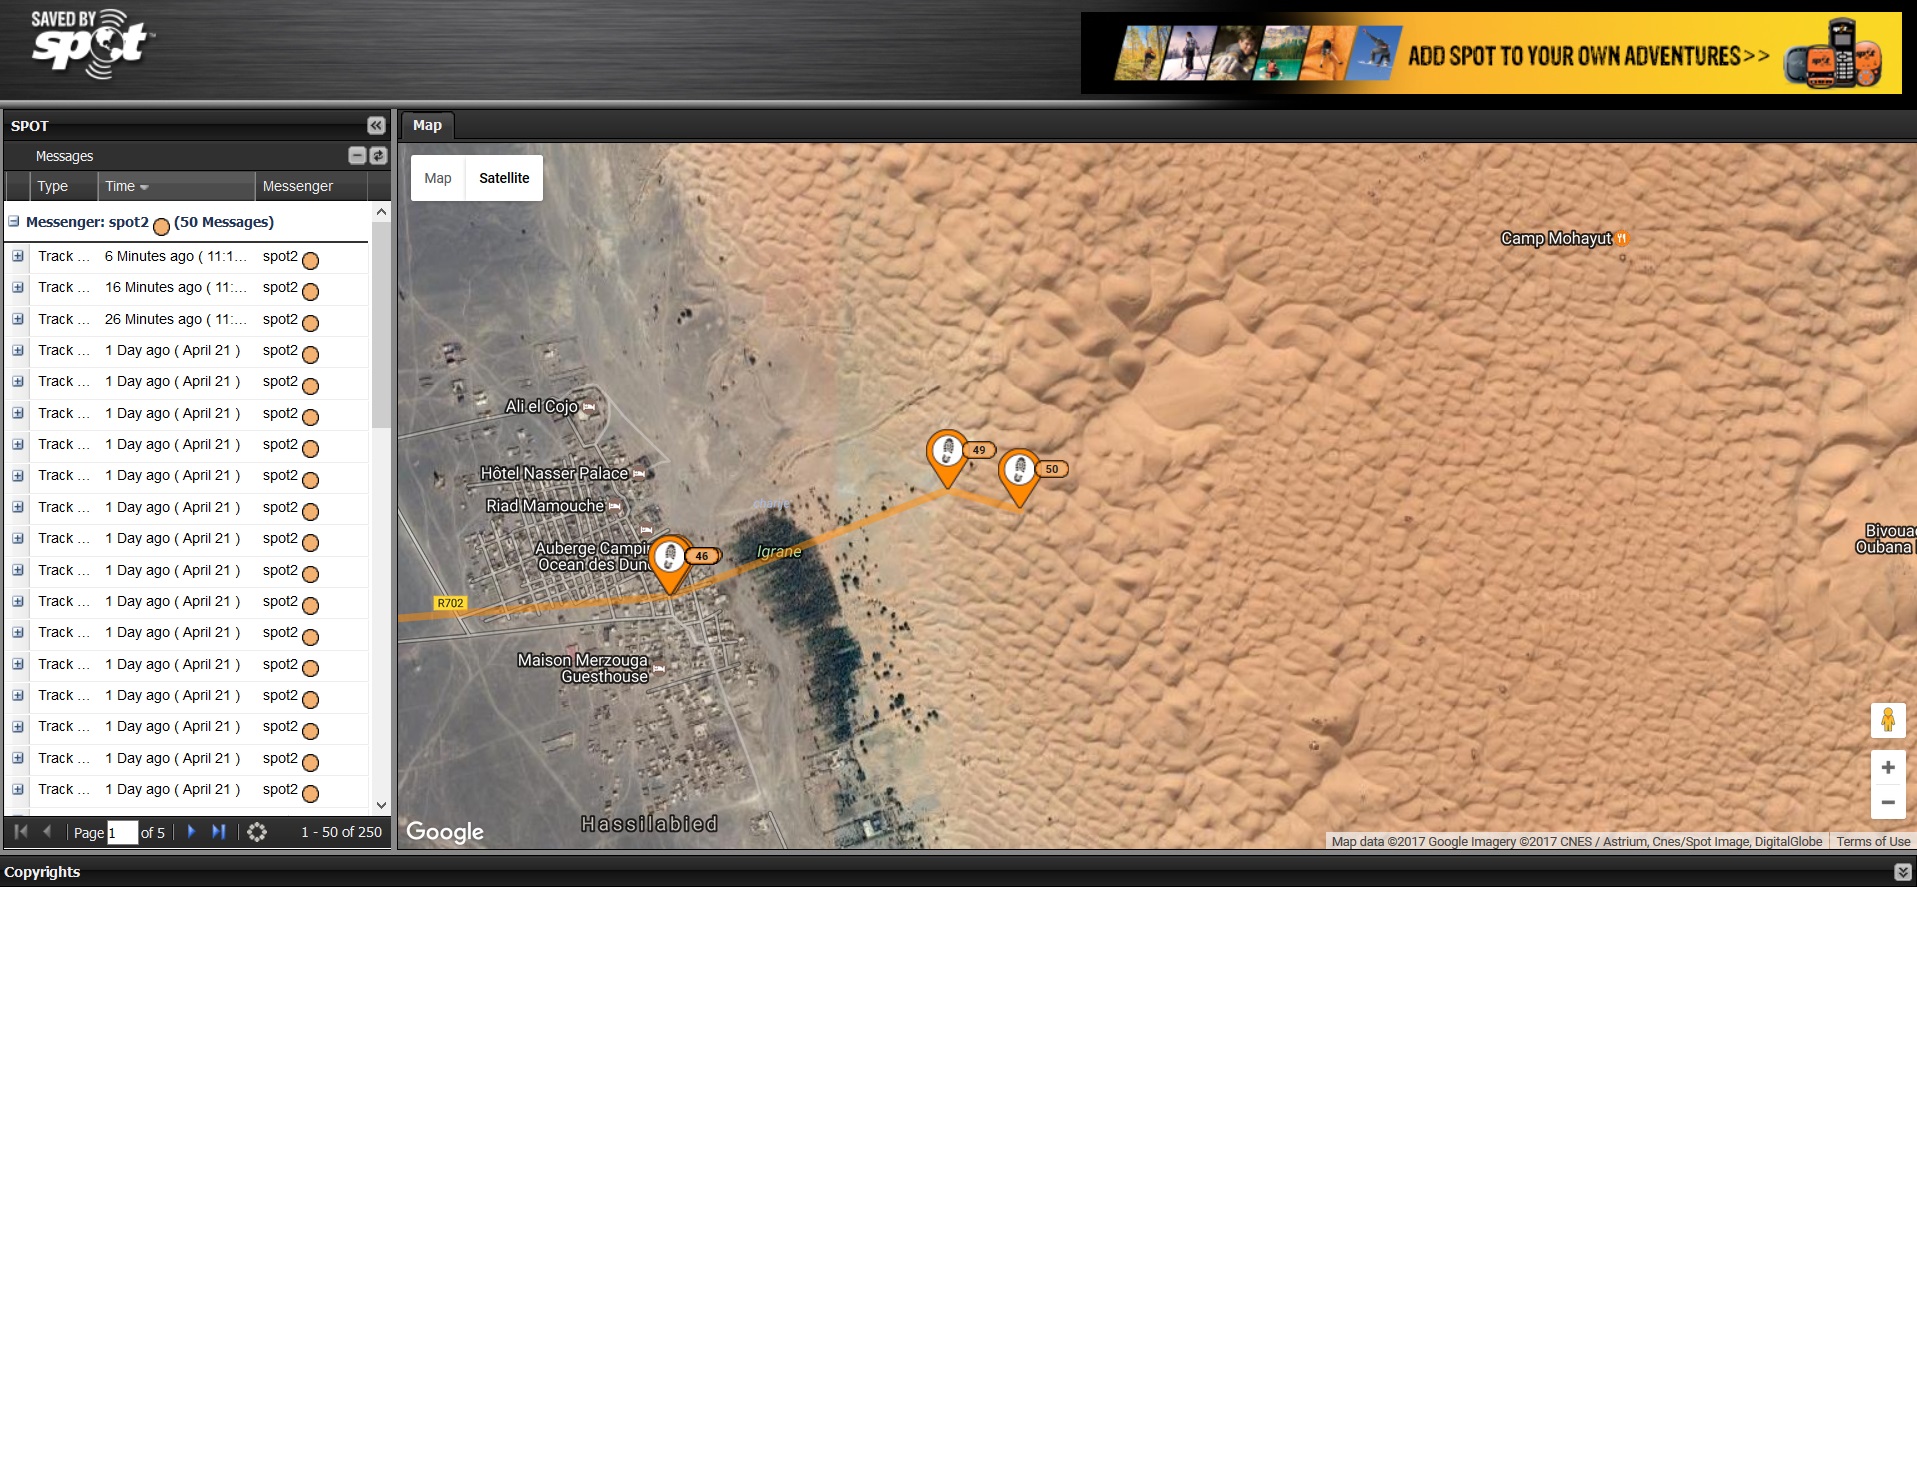This screenshot has width=1917, height=1459.
Task: Select the 26 Minutes ago time cell
Action: click(x=176, y=319)
